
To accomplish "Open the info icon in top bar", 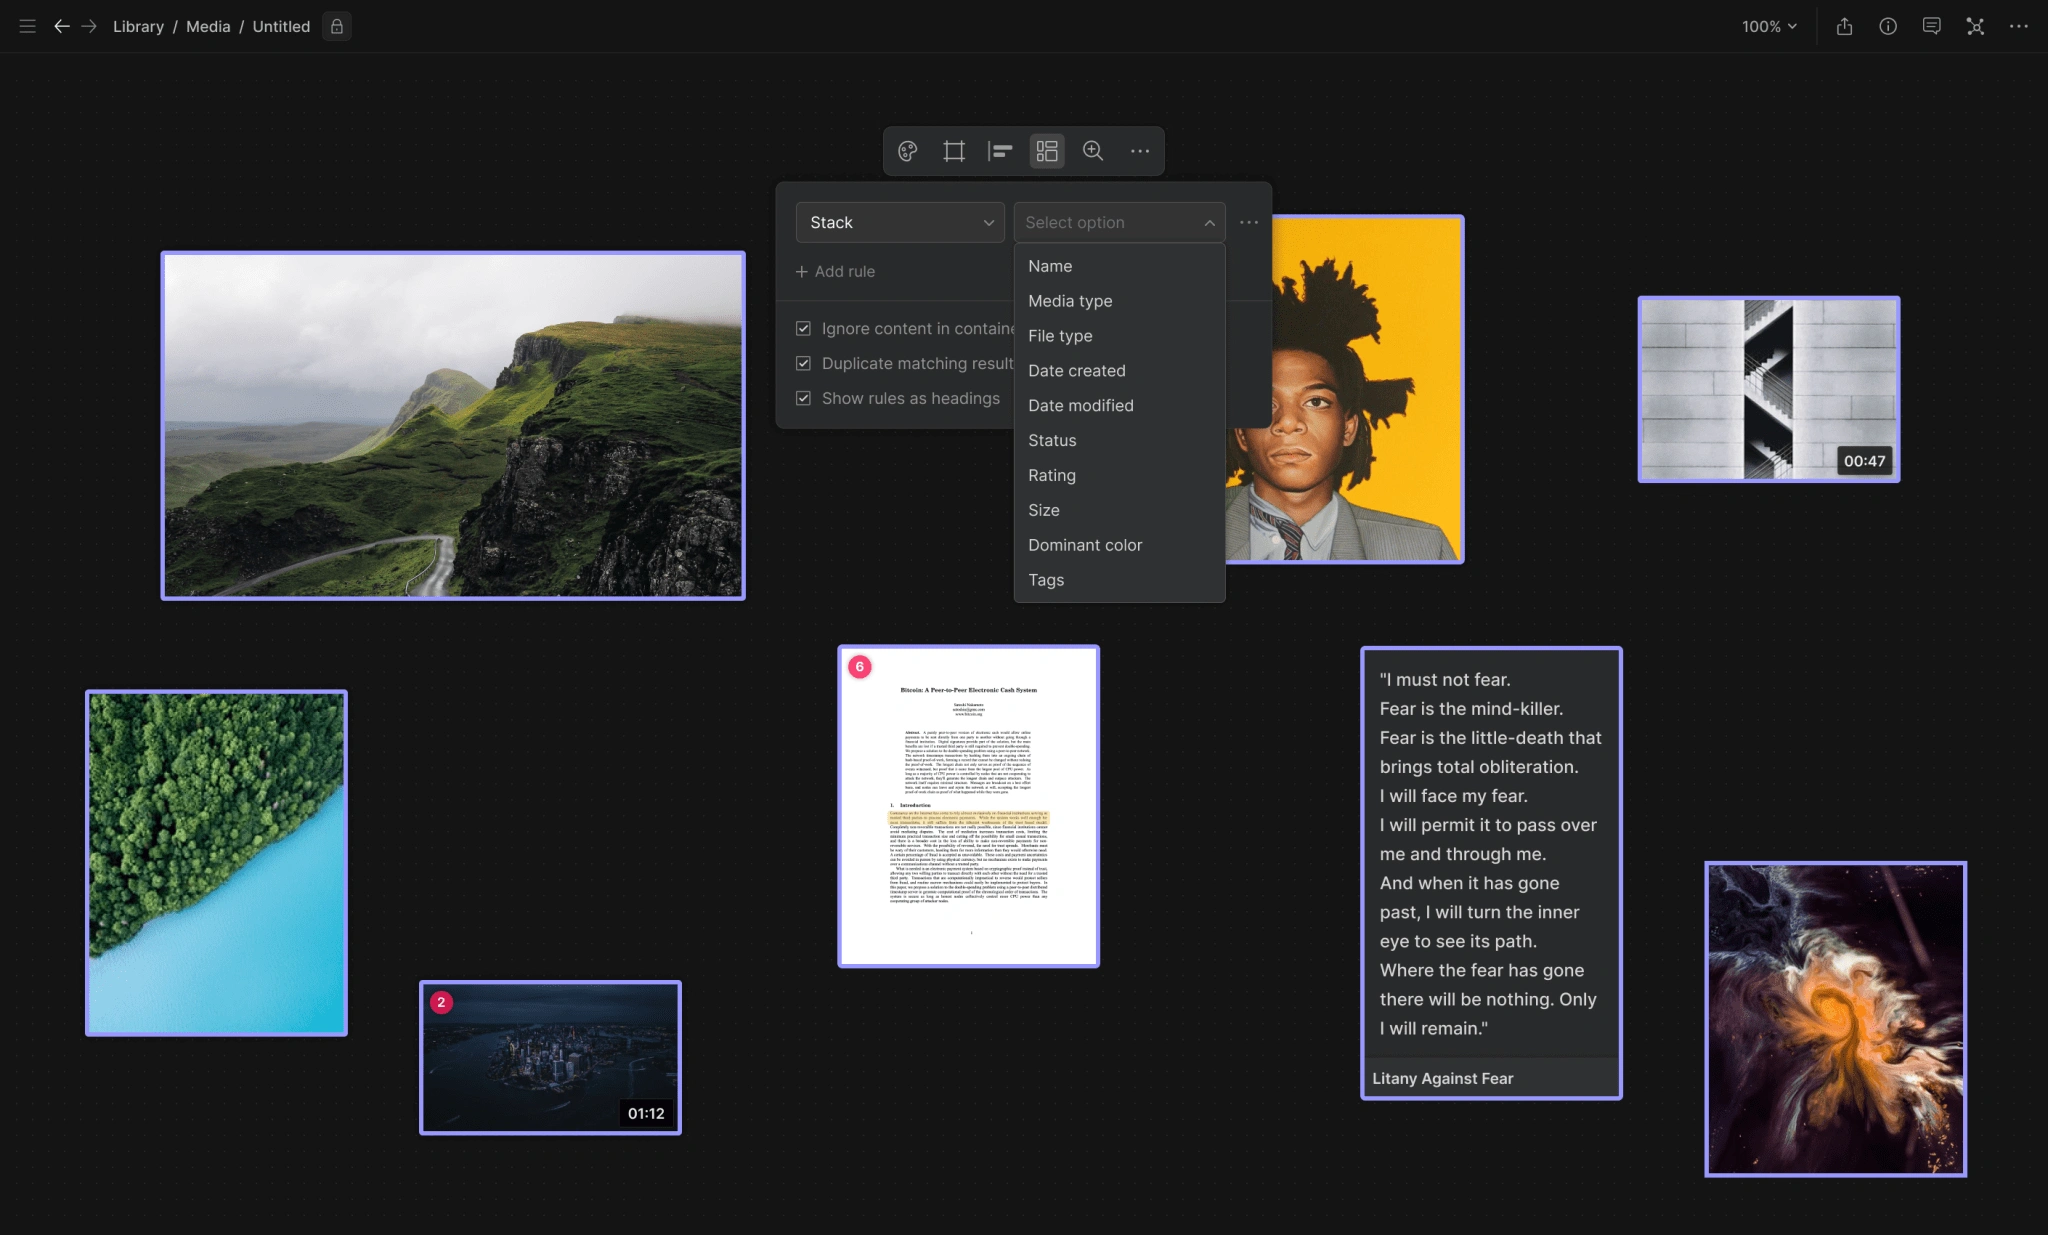I will point(1888,27).
